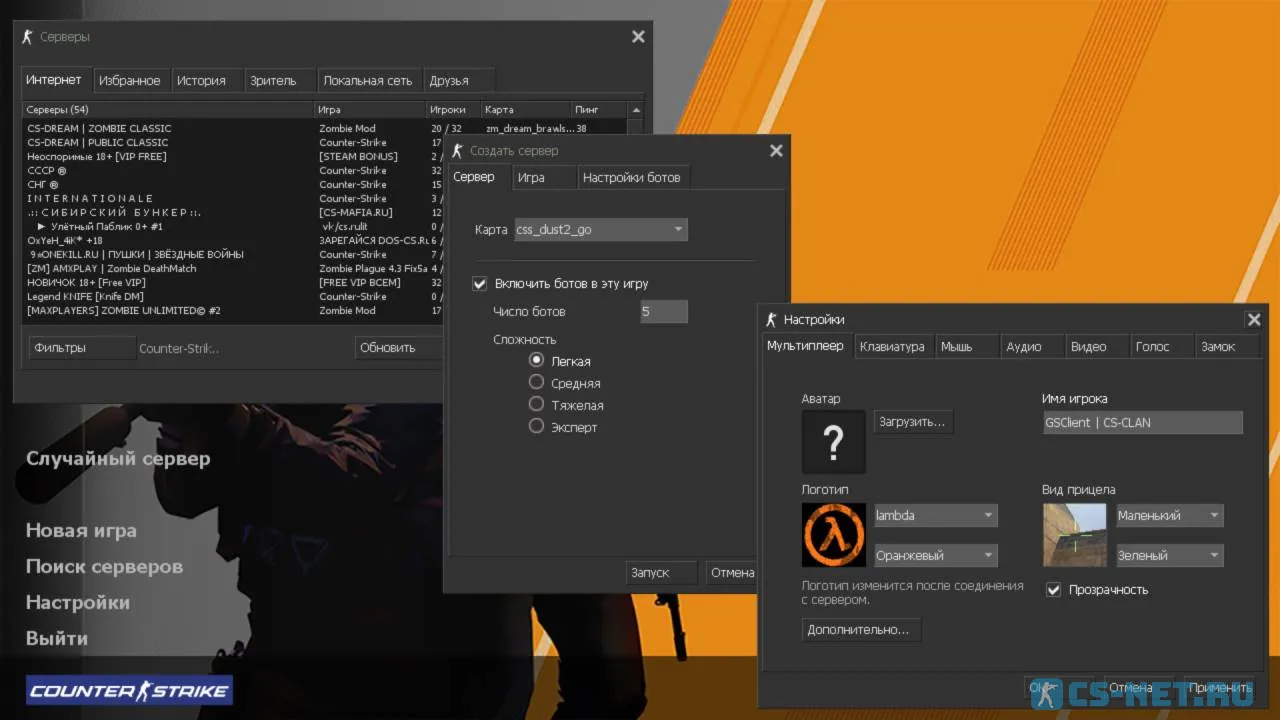Select the Мультиплеер settings tab
This screenshot has width=1280, height=720.
806,346
